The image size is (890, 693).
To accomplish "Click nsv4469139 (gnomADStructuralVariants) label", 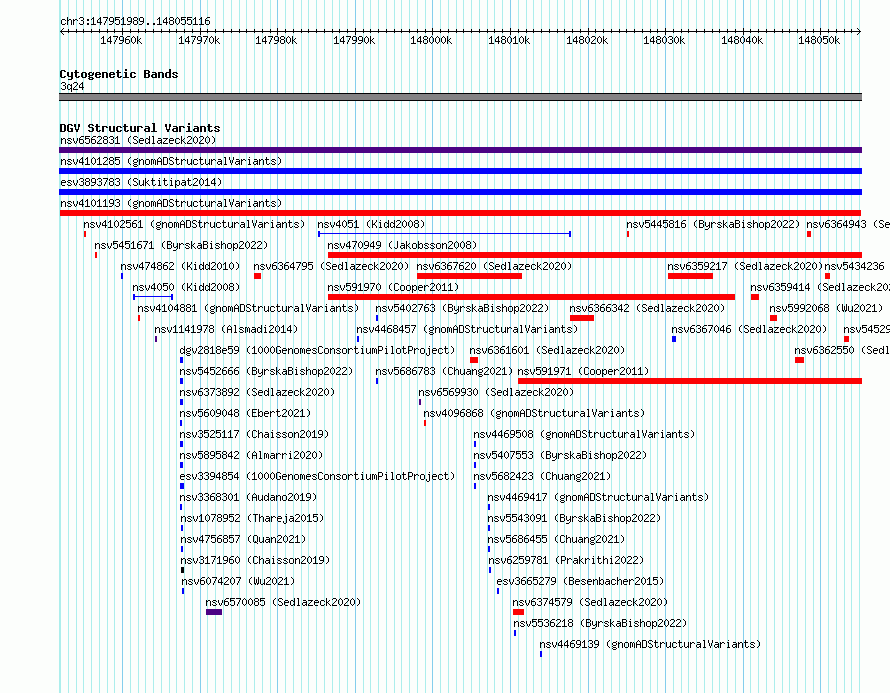I will (650, 644).
